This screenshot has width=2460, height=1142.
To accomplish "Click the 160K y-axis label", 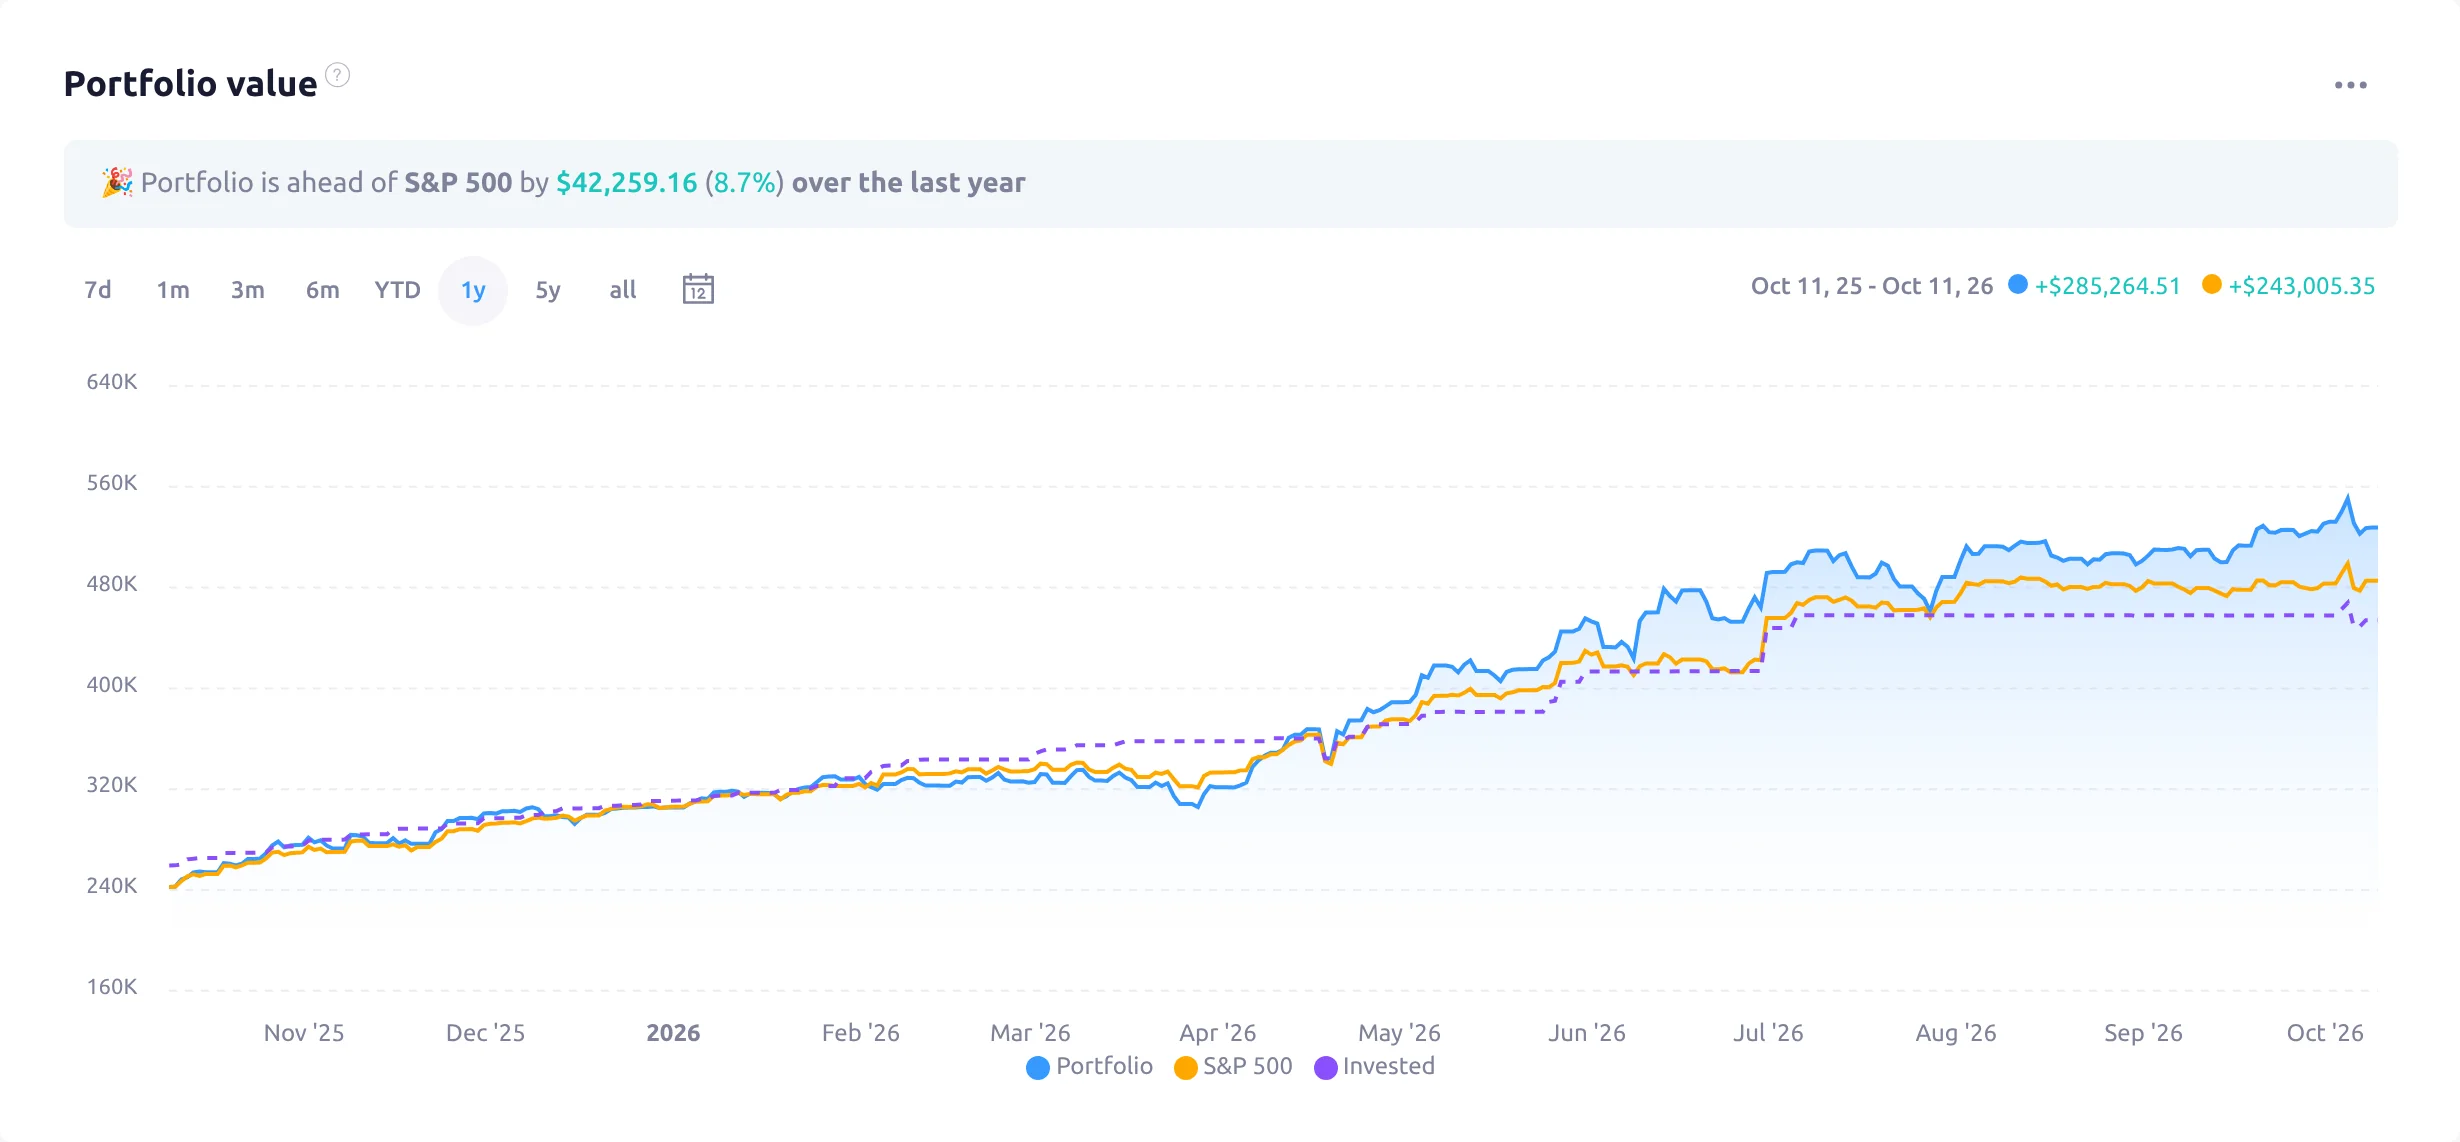I will pyautogui.click(x=112, y=987).
